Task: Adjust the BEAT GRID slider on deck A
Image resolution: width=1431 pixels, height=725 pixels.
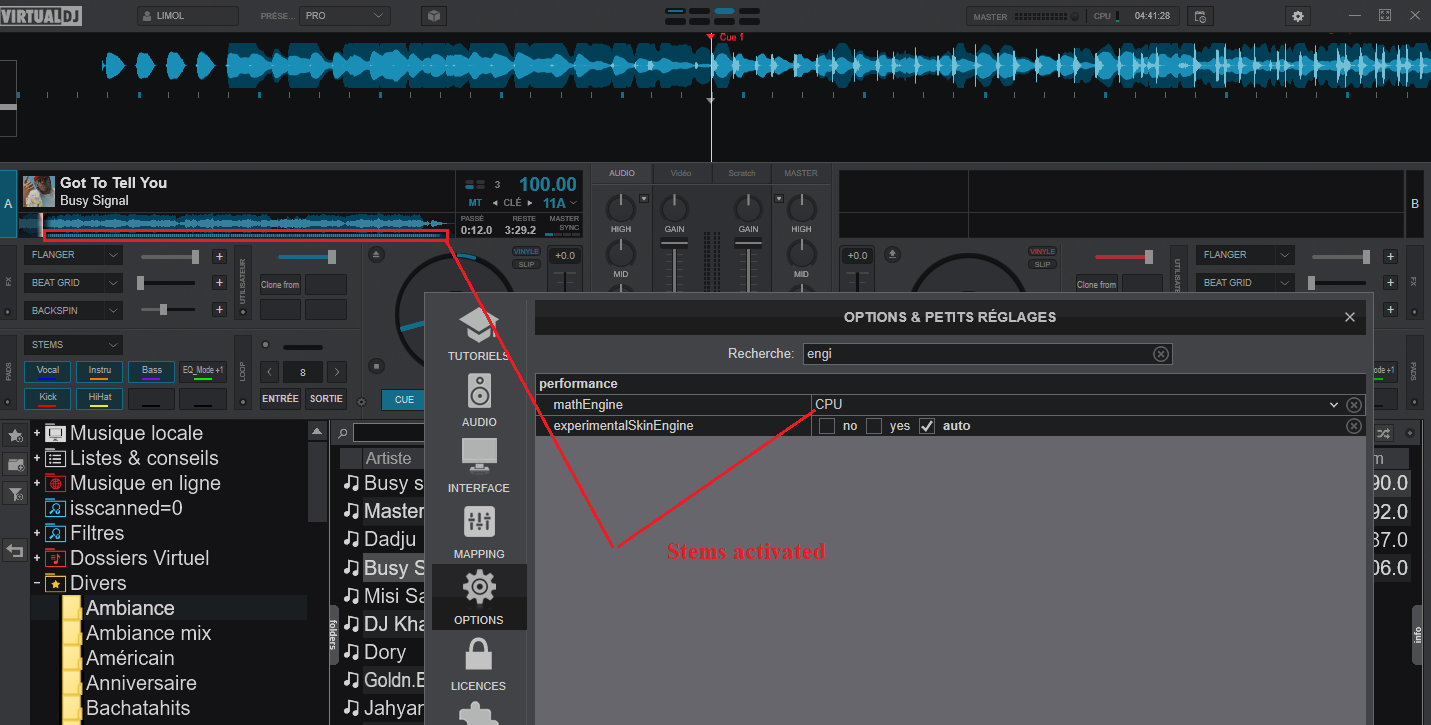Action: tap(168, 283)
